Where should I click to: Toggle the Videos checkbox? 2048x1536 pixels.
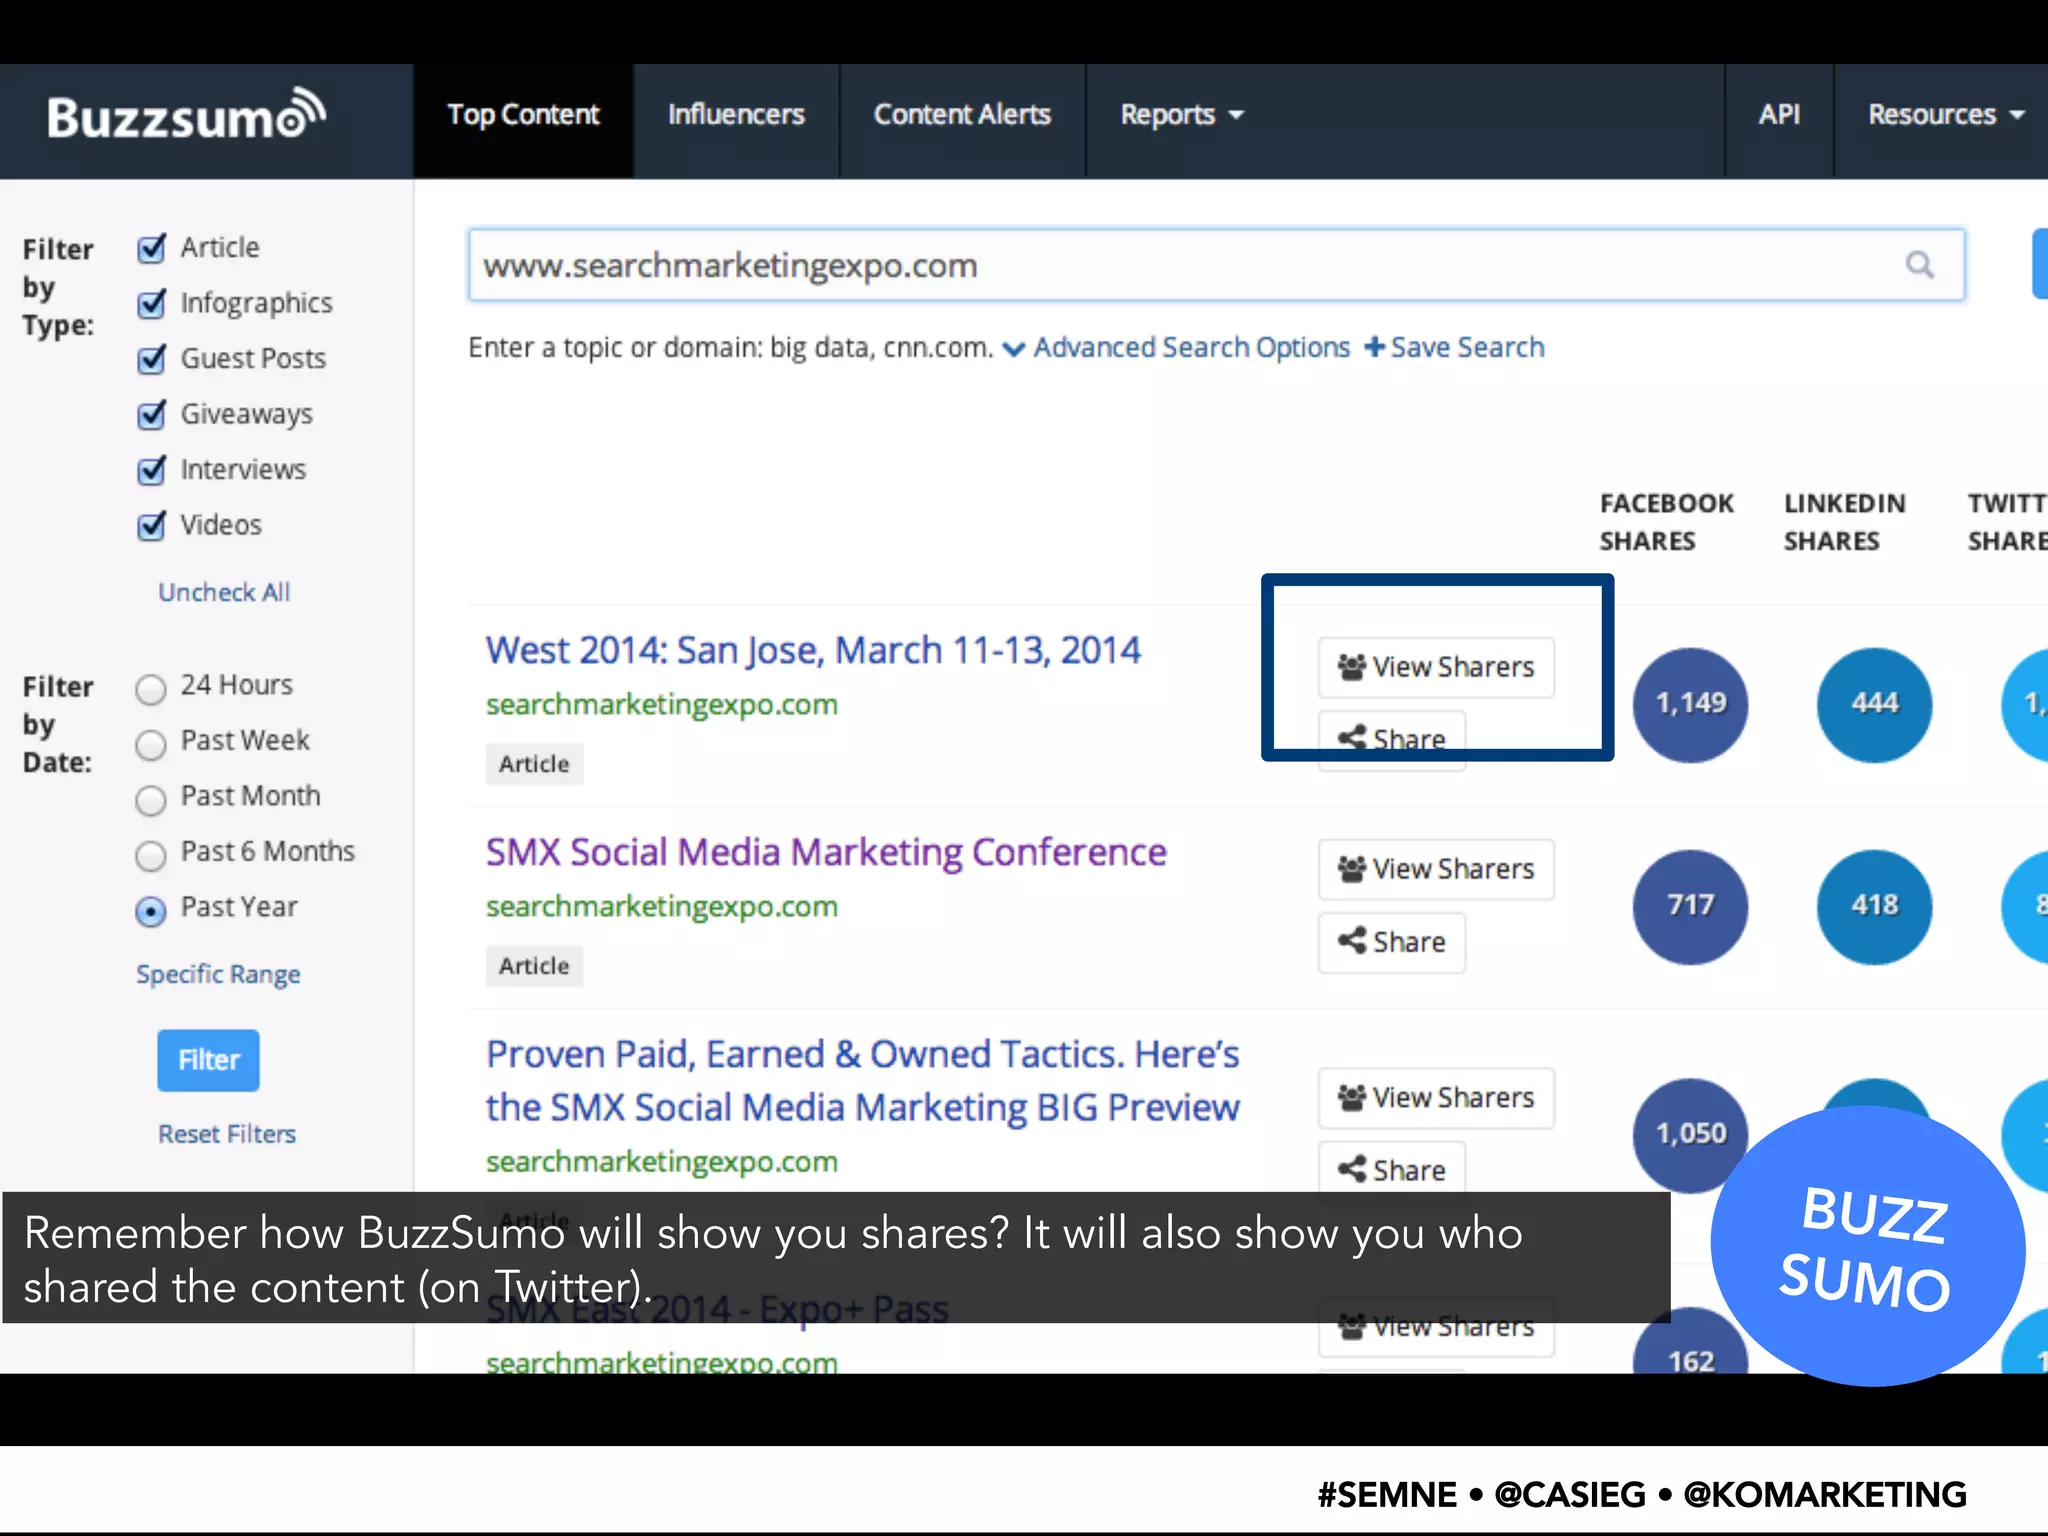point(152,525)
